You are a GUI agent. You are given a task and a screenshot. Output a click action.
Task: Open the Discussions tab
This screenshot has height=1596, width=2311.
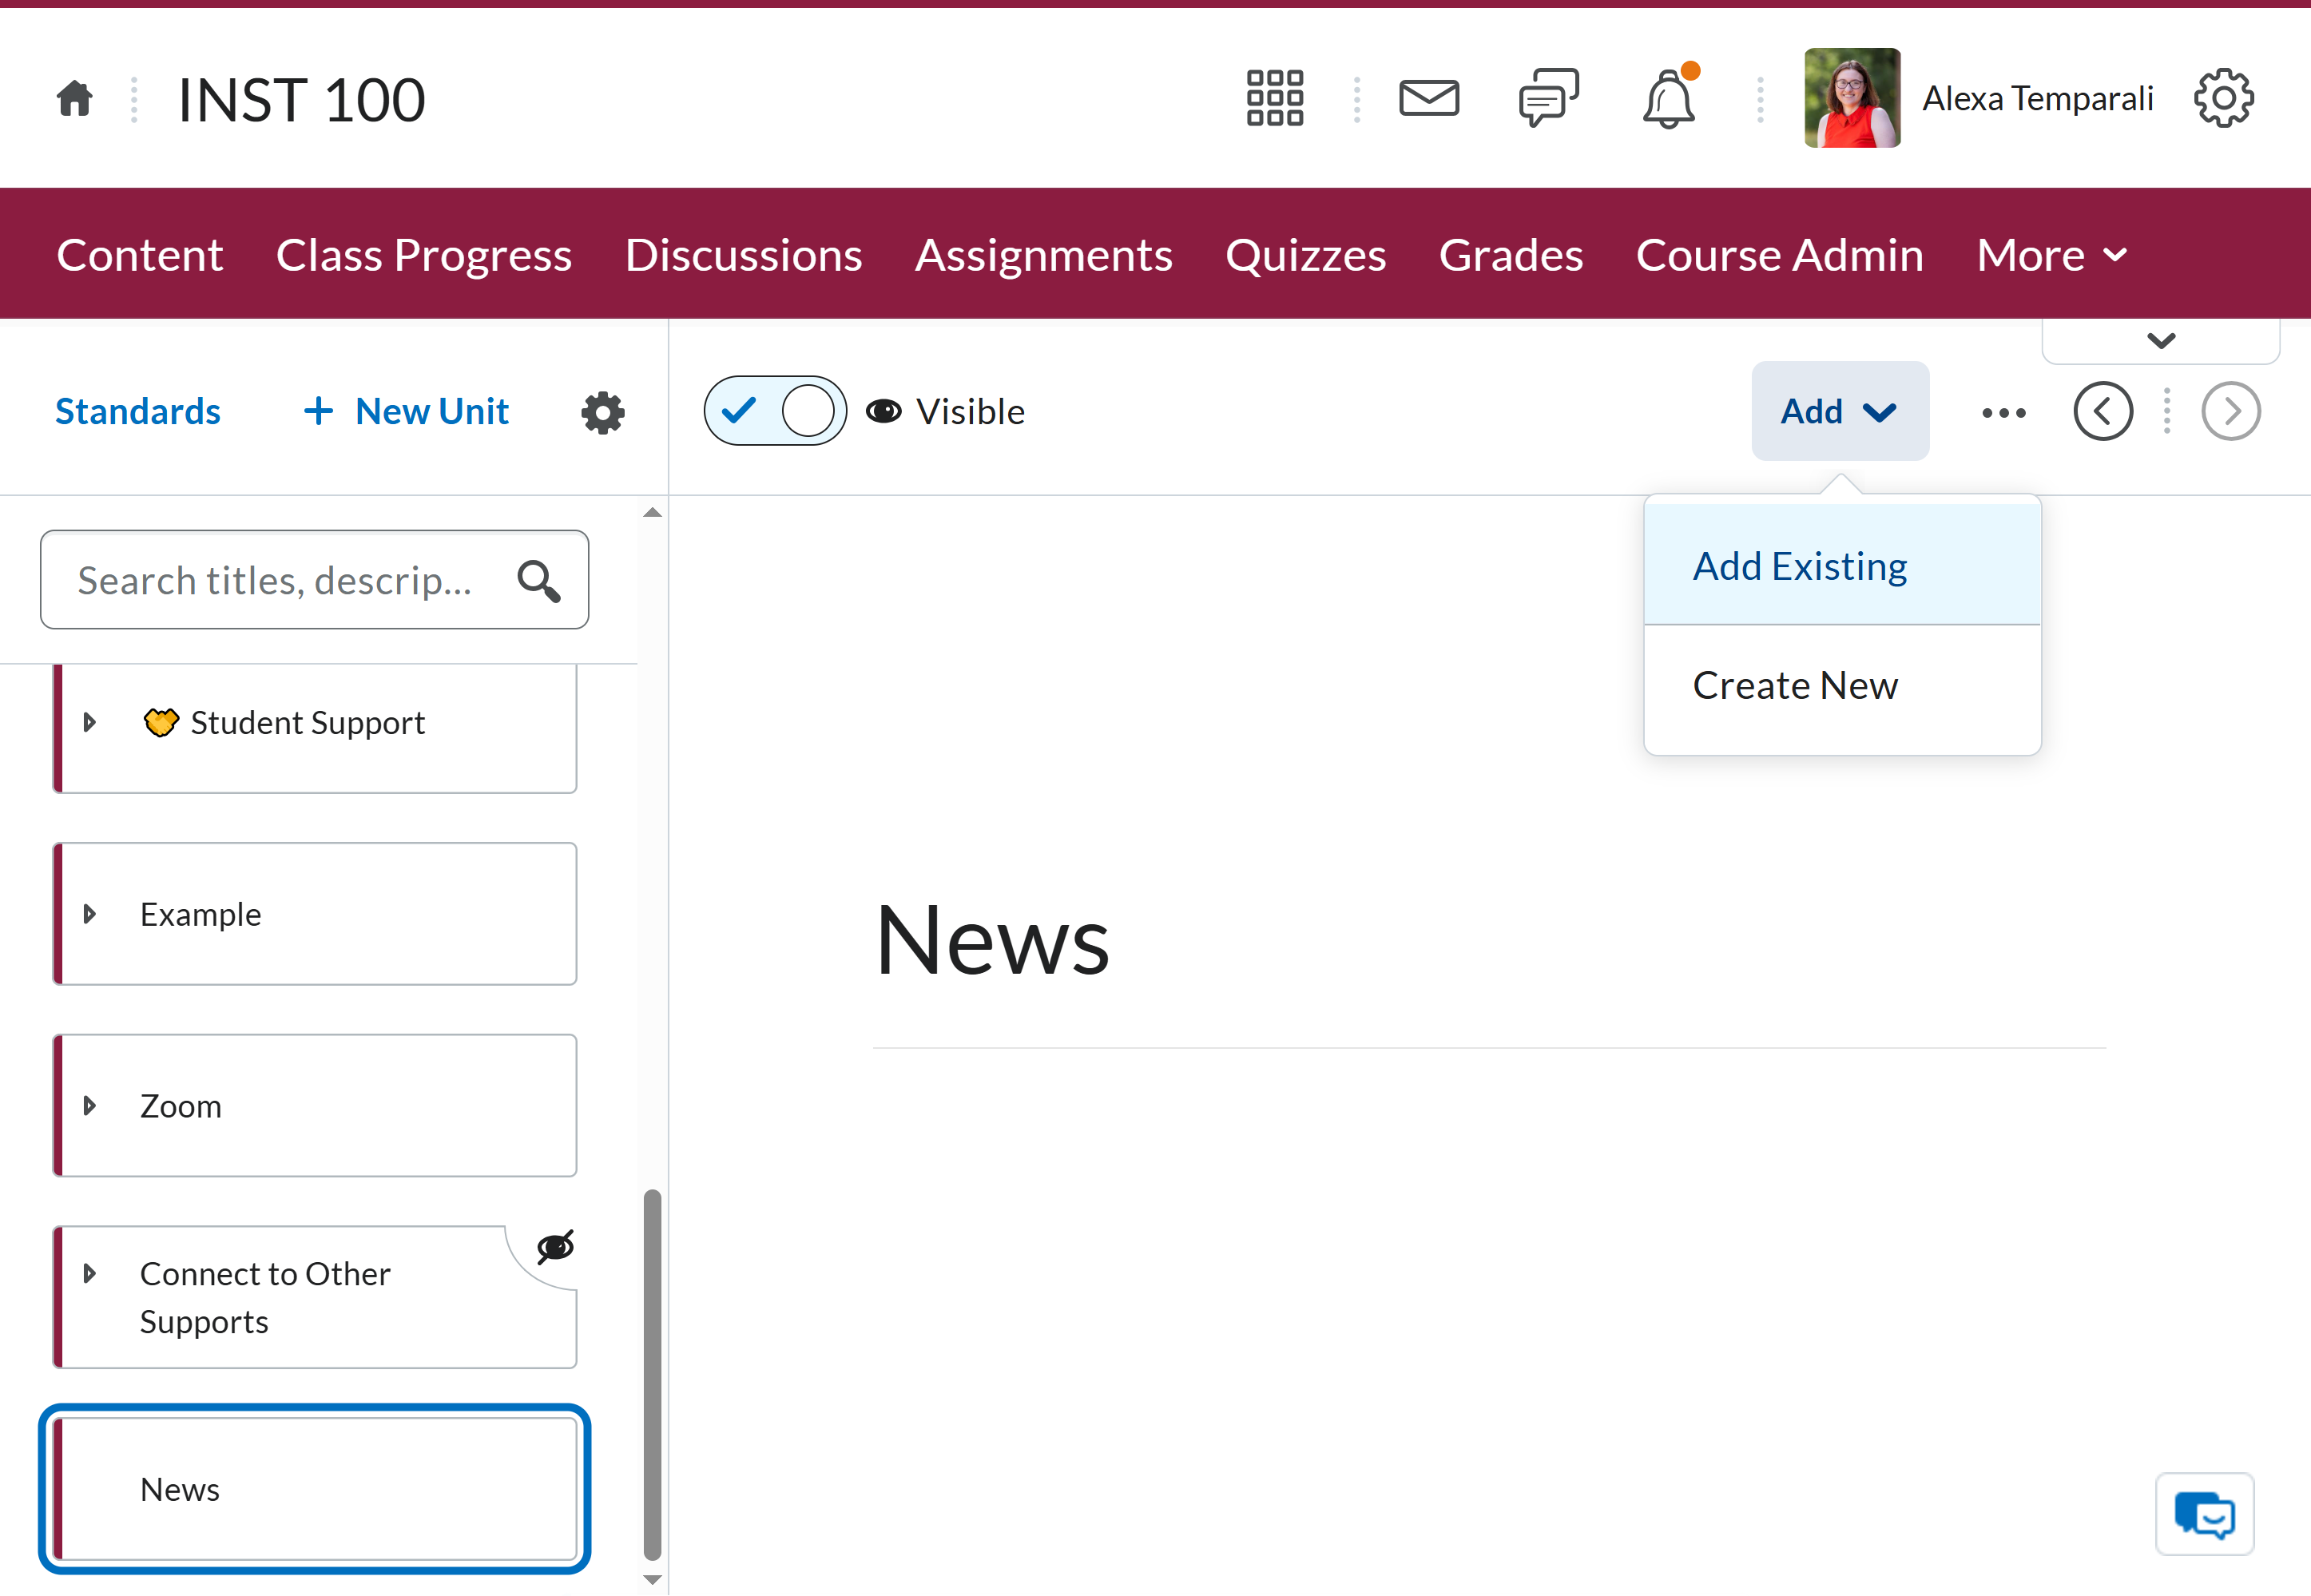[744, 255]
